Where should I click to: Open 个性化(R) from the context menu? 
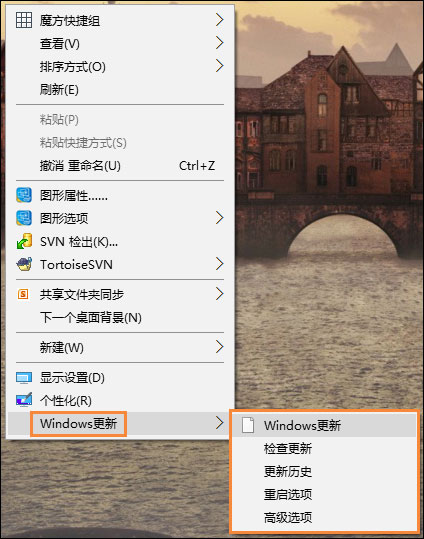click(x=120, y=400)
